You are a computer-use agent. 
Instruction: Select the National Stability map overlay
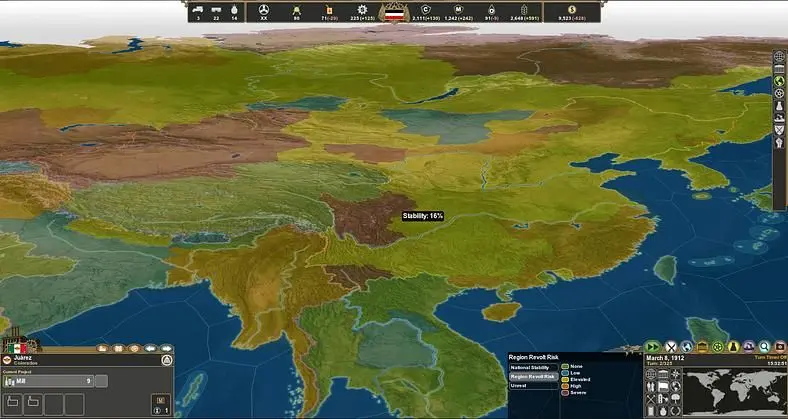pyautogui.click(x=534, y=367)
